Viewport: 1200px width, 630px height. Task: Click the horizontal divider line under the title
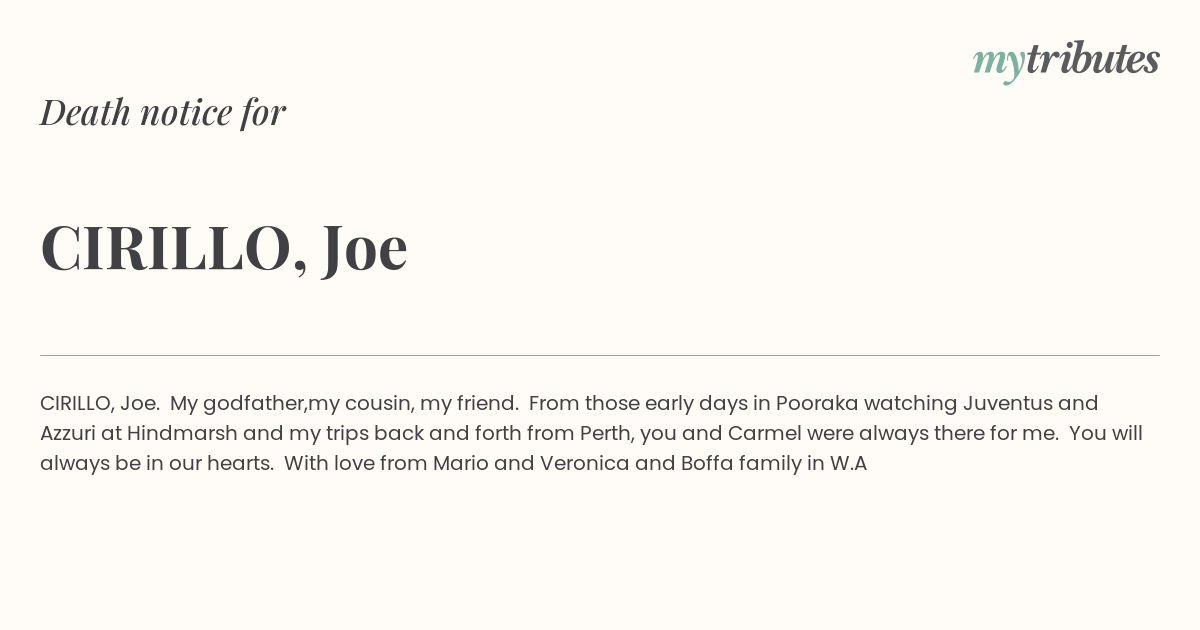[600, 355]
